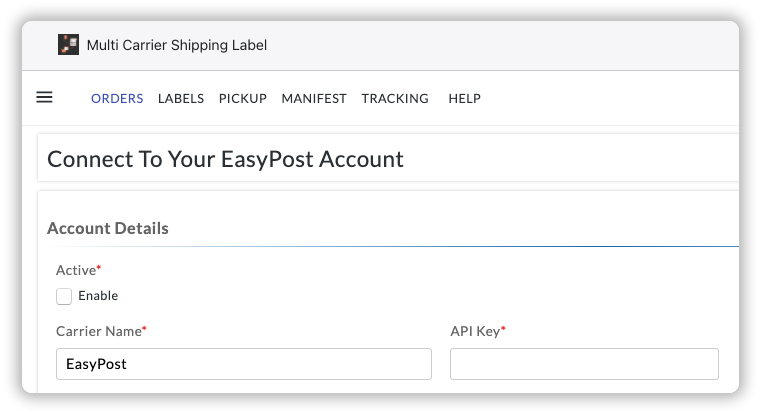
Task: Click the API Key field label
Action: pos(475,330)
